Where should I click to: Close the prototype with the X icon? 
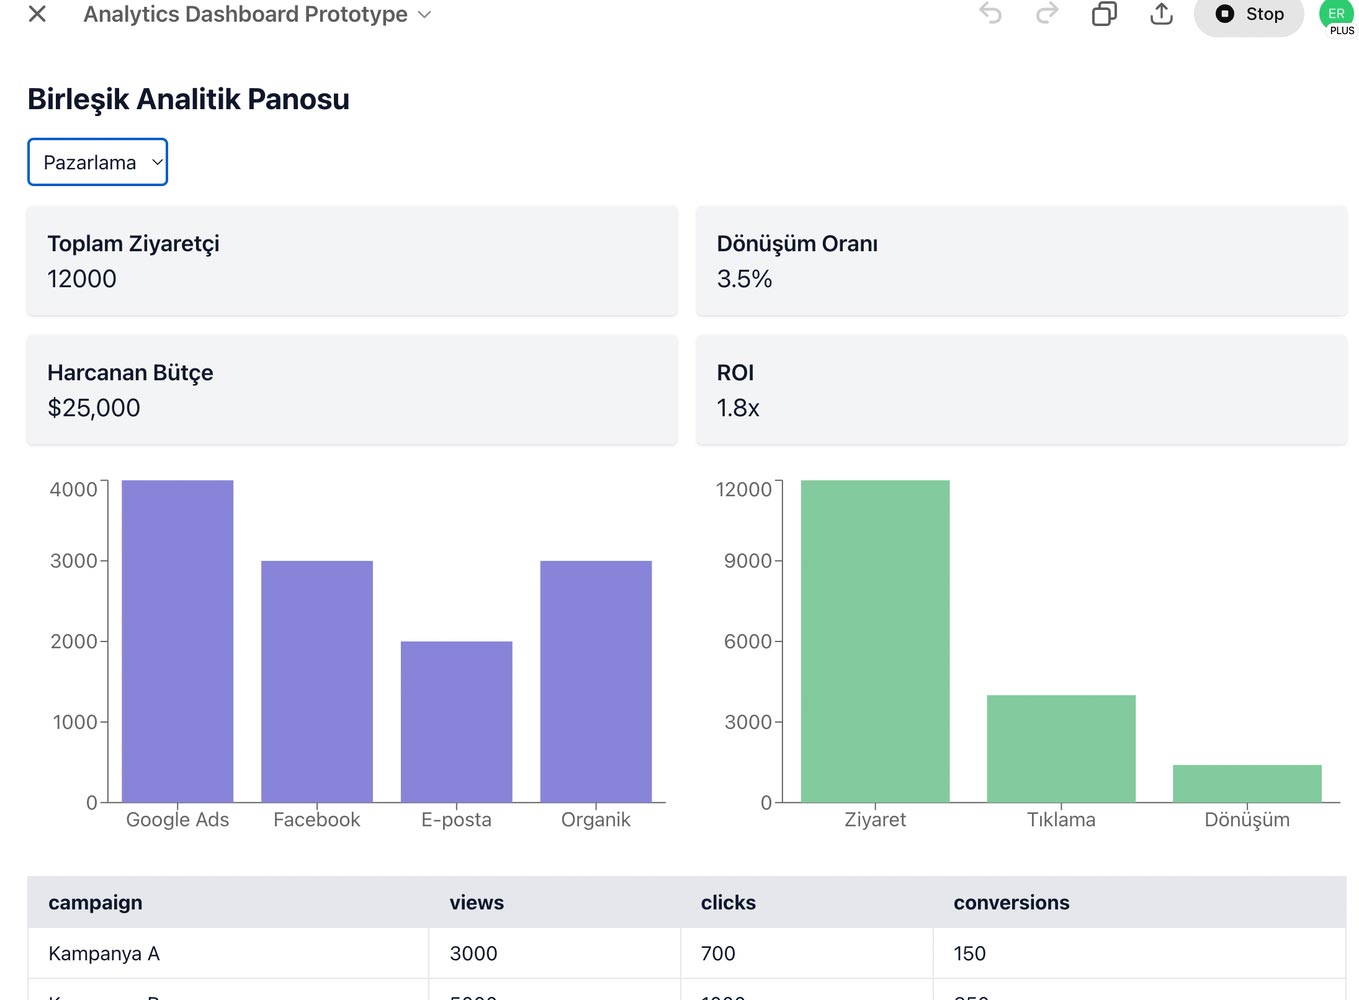point(37,14)
